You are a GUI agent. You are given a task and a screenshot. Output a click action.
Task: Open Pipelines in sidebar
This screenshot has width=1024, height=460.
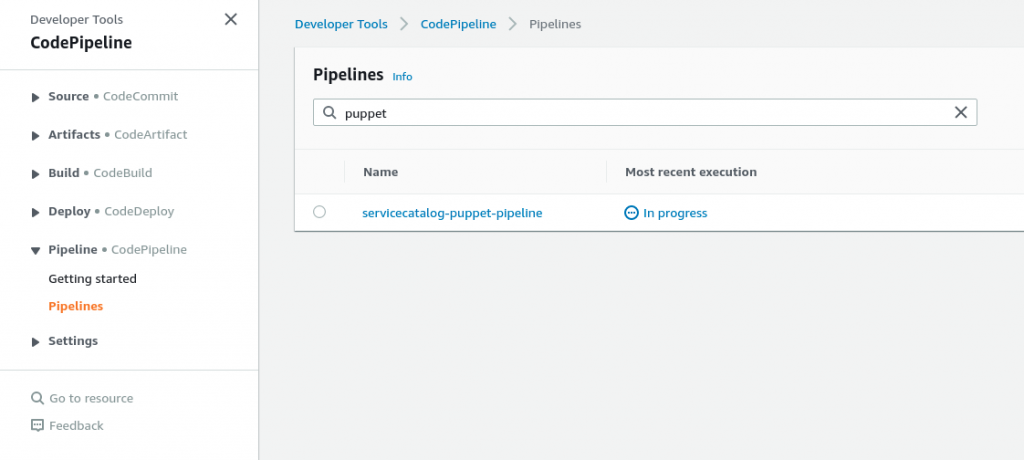pos(76,306)
